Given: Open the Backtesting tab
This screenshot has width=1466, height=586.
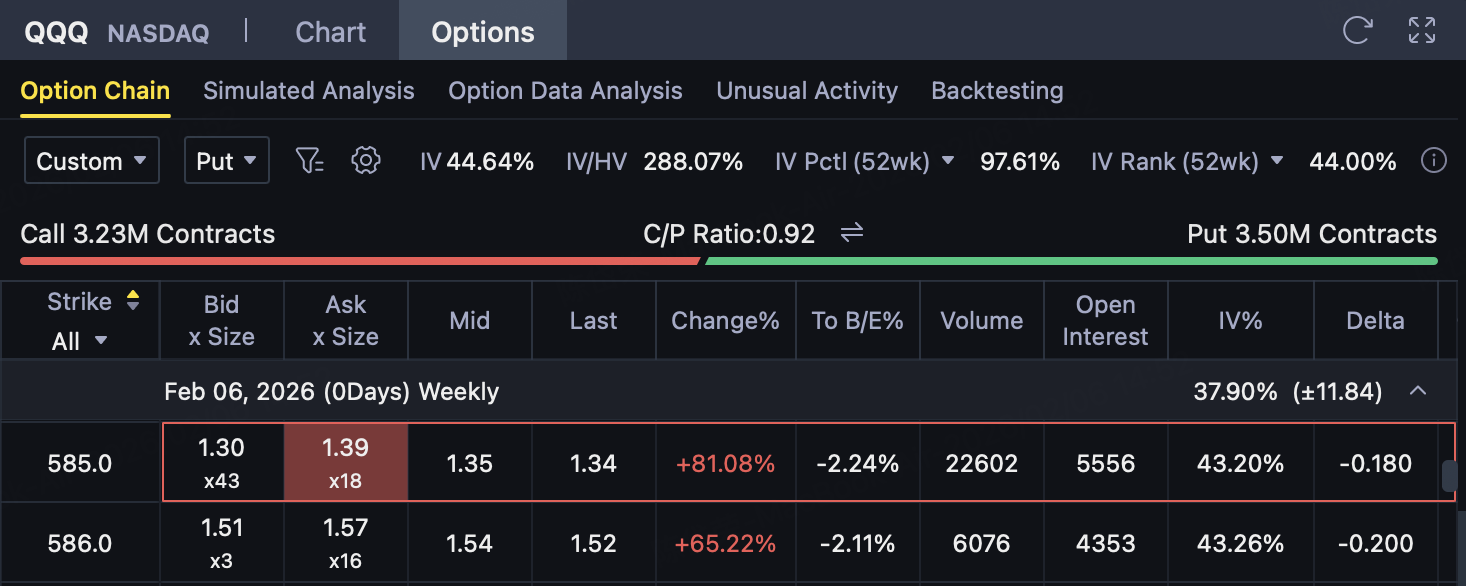Looking at the screenshot, I should [x=997, y=91].
